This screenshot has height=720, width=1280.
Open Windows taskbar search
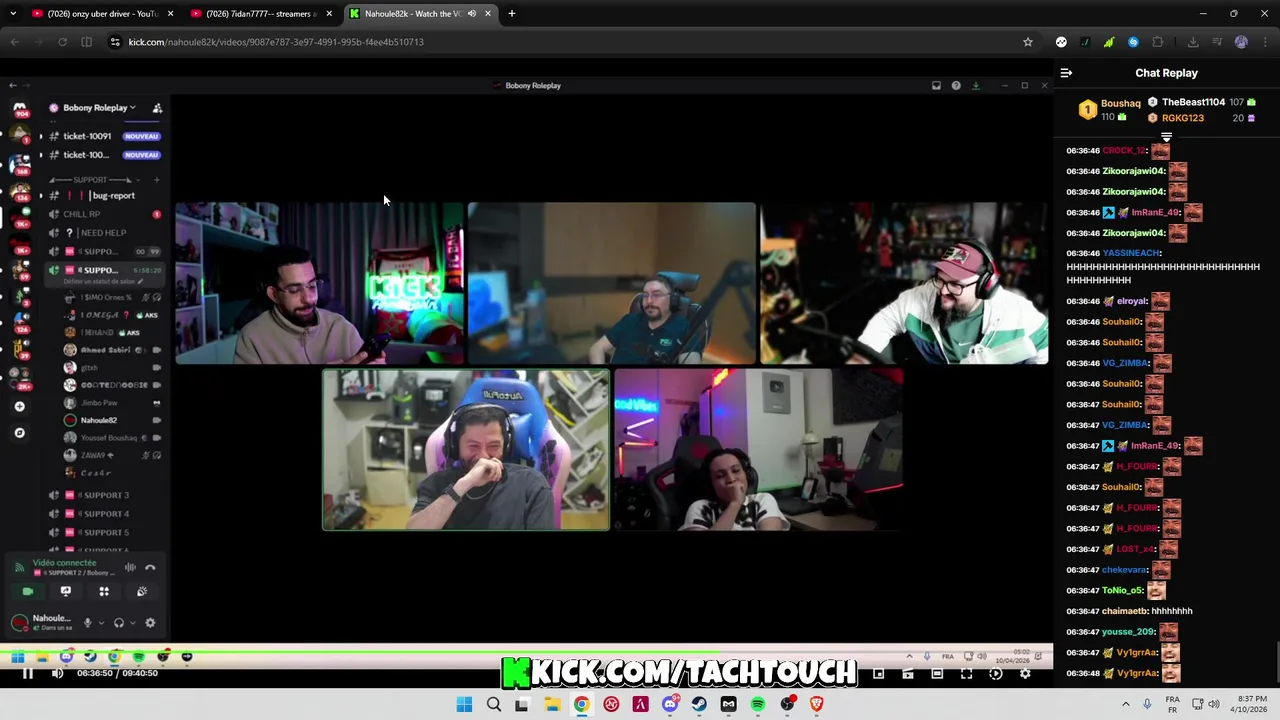[493, 704]
